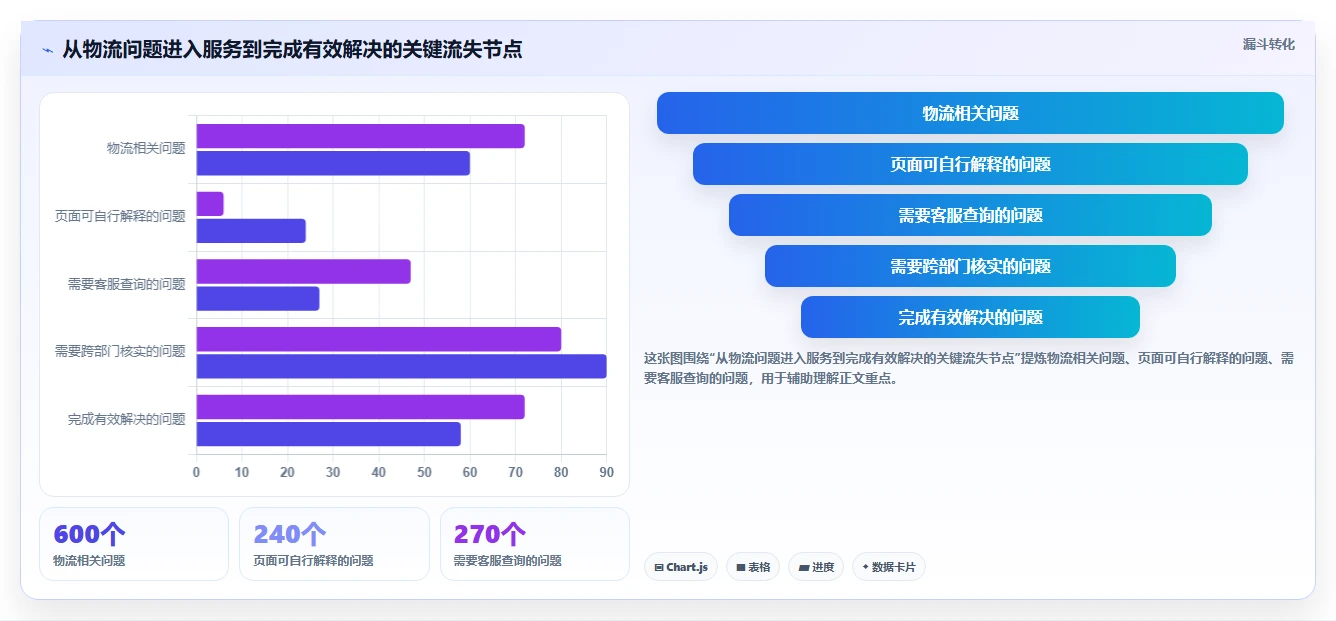
Task: Click purple bar for 需要跨部门核实的问题
Action: (378, 339)
